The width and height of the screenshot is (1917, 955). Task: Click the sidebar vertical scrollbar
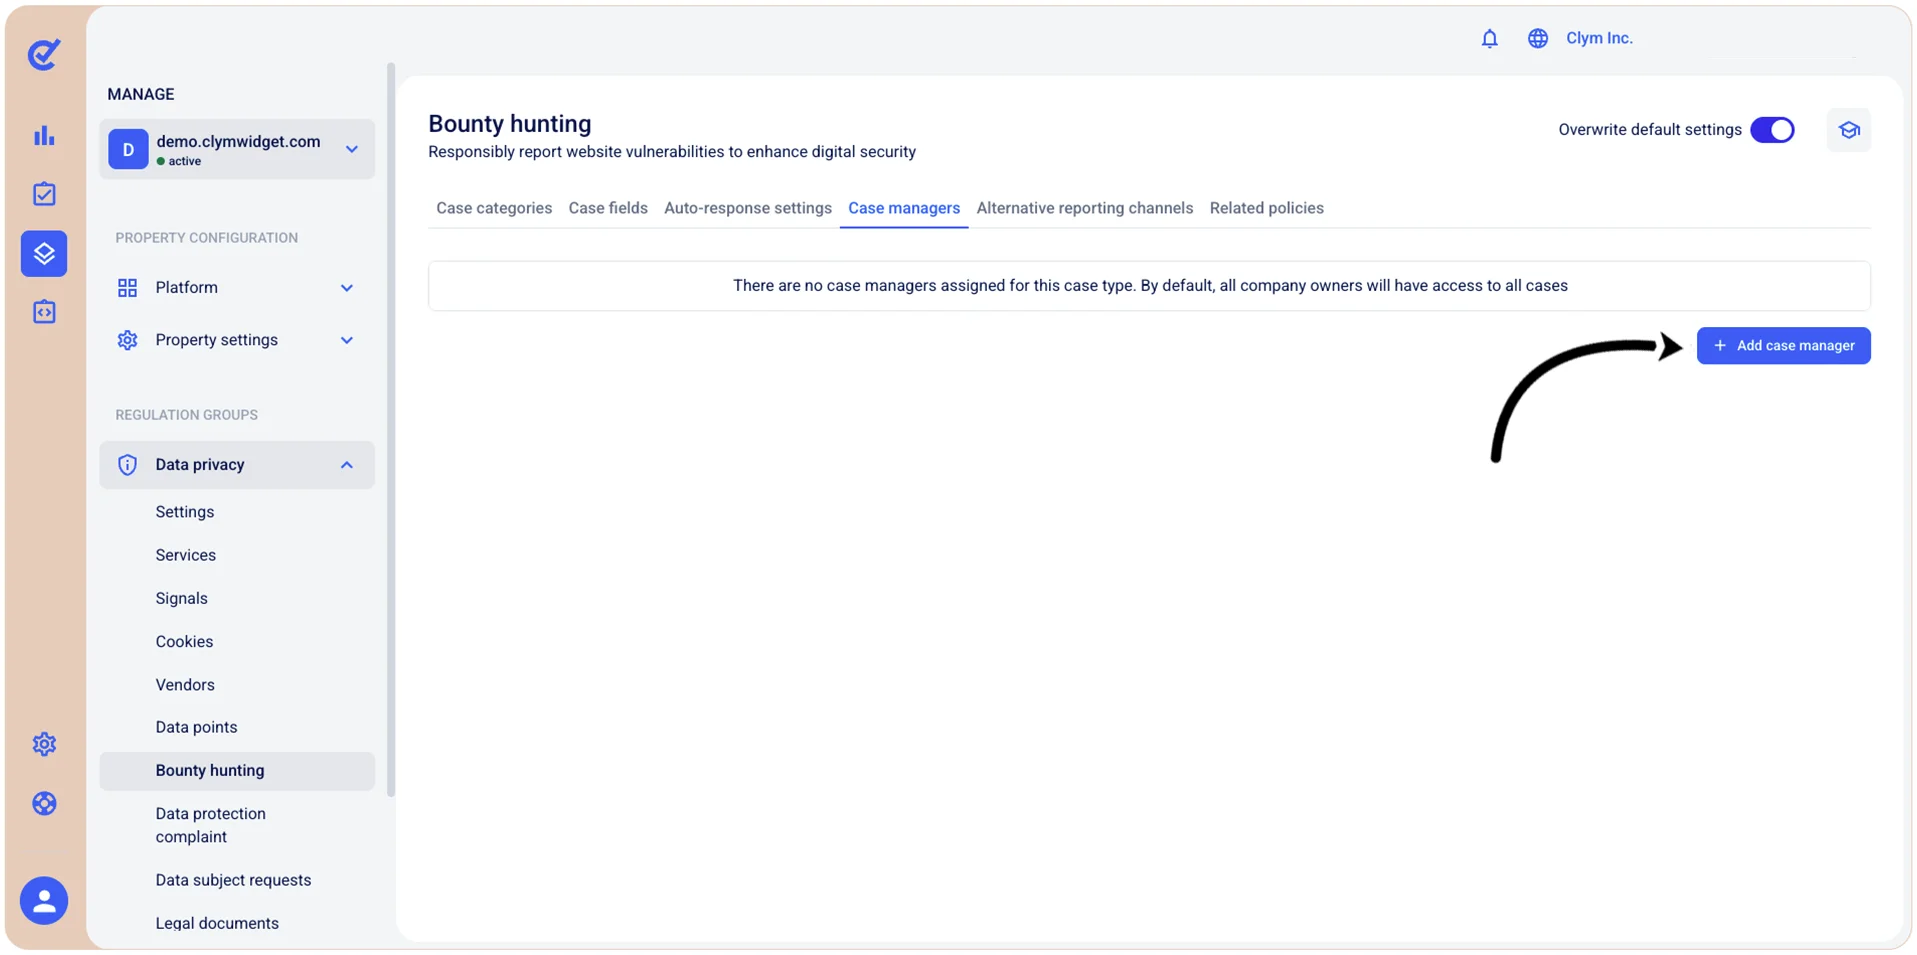391,430
